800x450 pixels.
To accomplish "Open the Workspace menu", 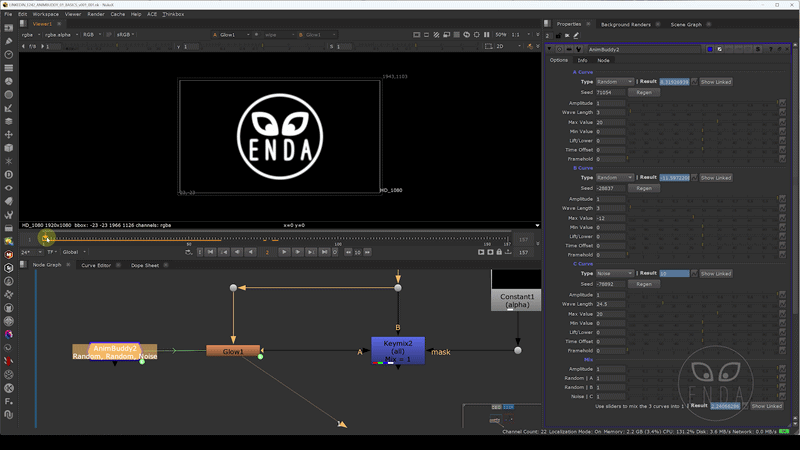I will pyautogui.click(x=45, y=14).
